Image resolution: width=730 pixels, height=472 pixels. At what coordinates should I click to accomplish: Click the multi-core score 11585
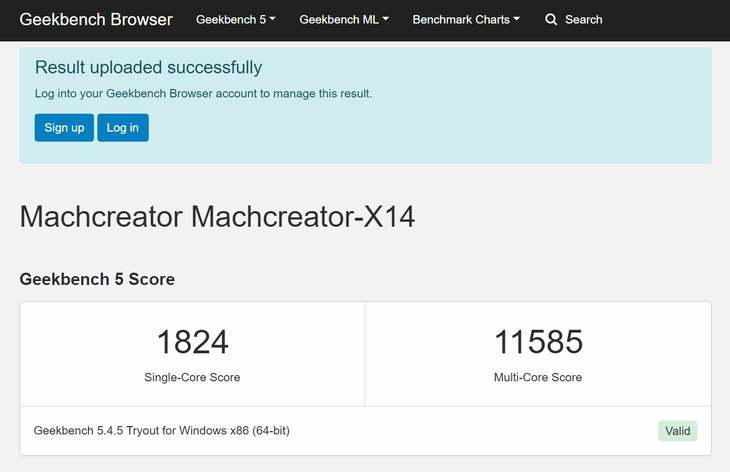click(538, 342)
